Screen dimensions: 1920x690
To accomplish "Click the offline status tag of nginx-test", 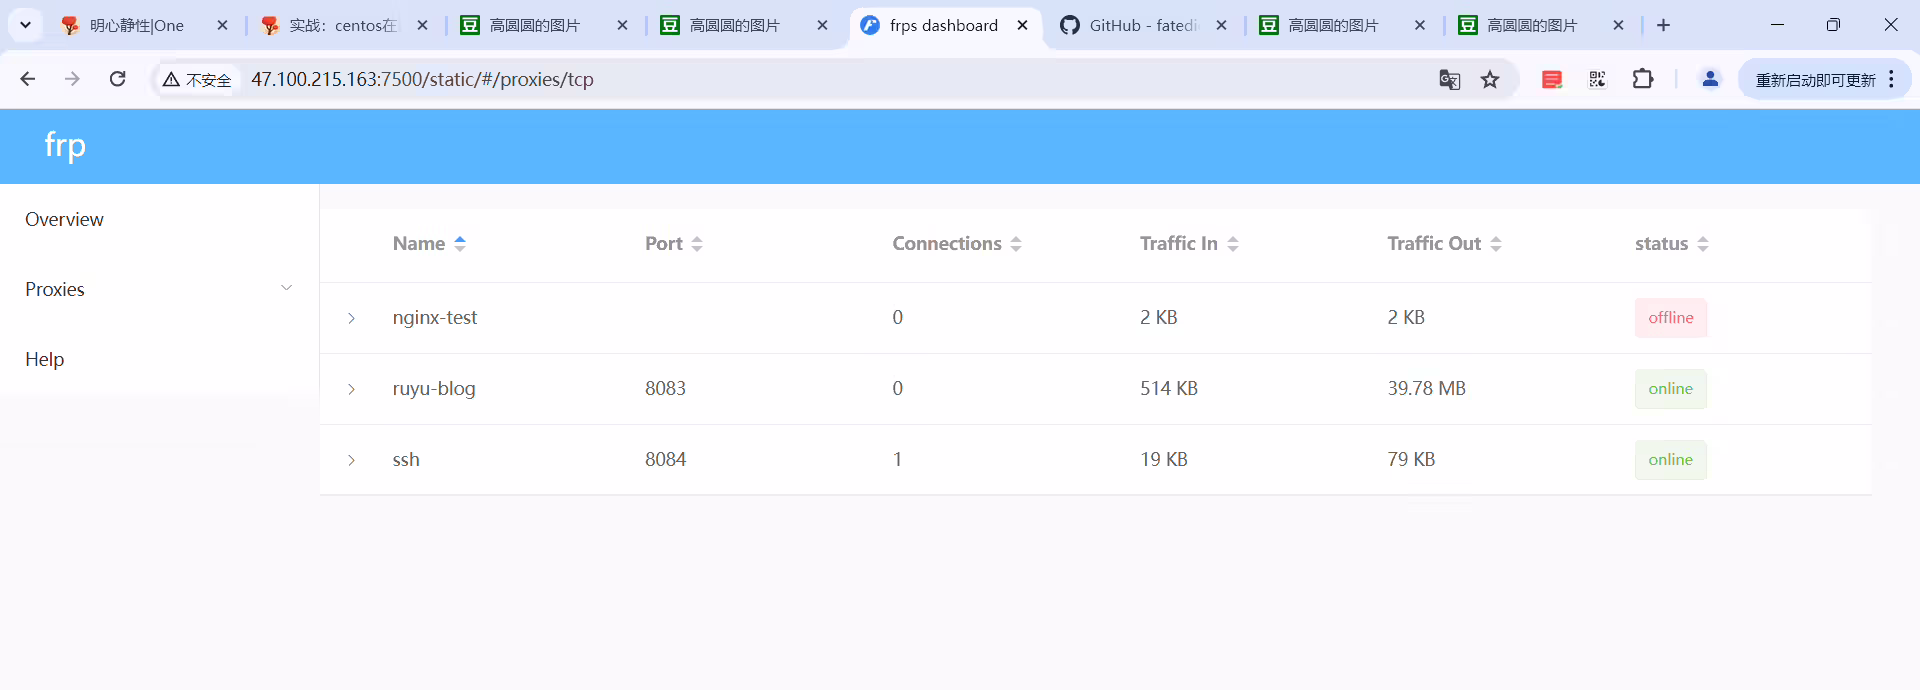I will click(1671, 318).
